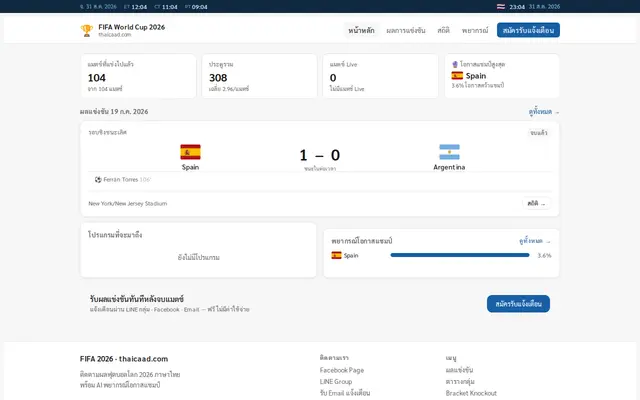Click the FIFA 2026 - thaicaad.com footer heading
Viewport: 640px width, 400px height.
tap(124, 359)
